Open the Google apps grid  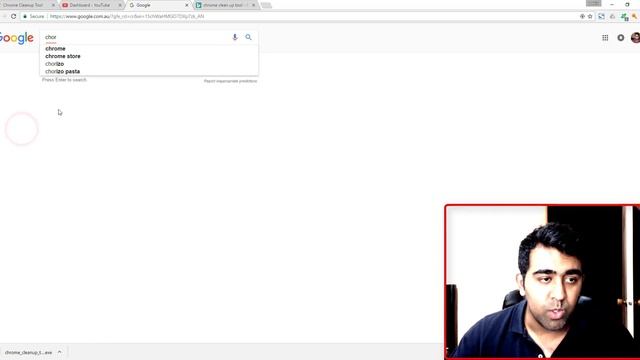tap(605, 38)
